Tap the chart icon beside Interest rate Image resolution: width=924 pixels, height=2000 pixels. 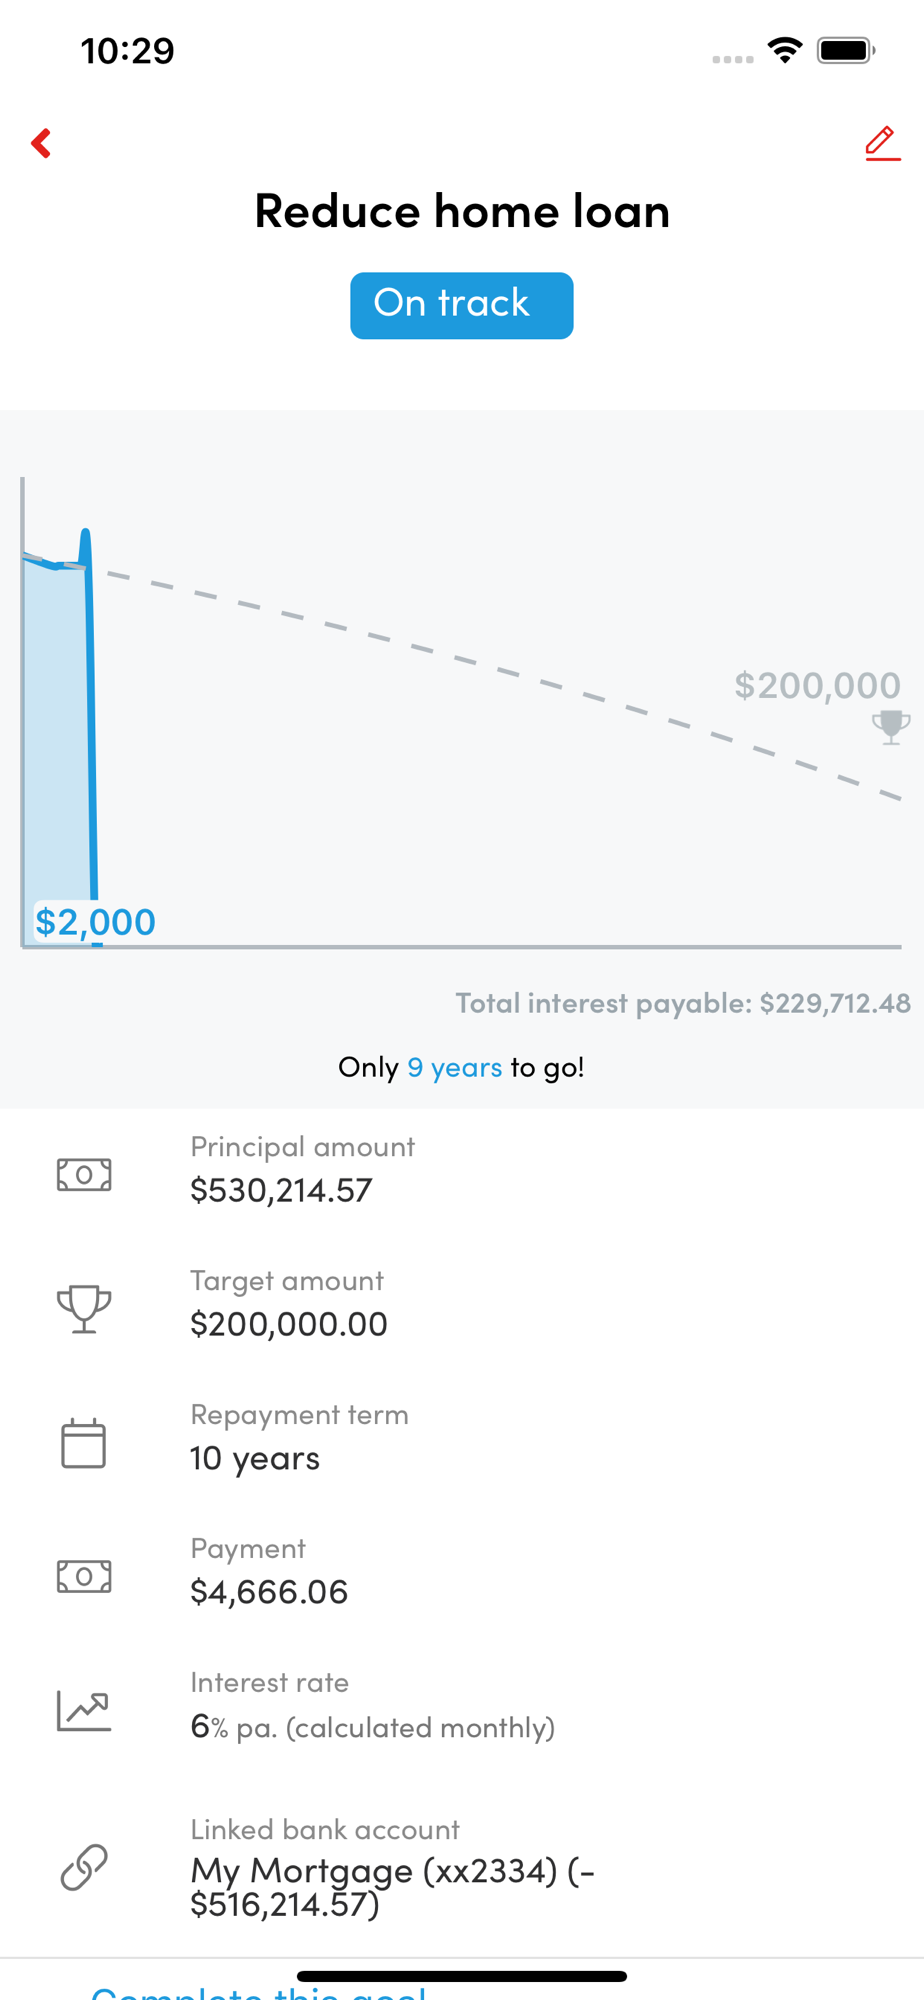tap(84, 1710)
